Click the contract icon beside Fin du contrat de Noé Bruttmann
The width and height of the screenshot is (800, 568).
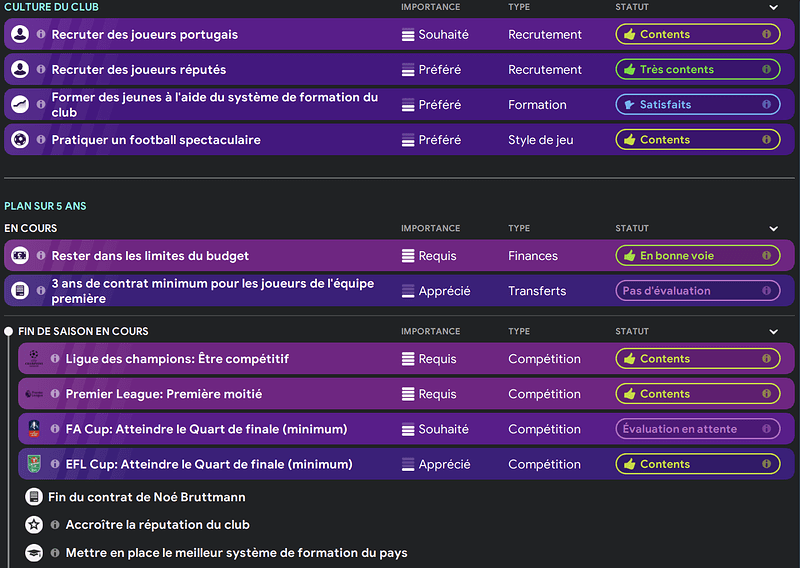pos(34,497)
